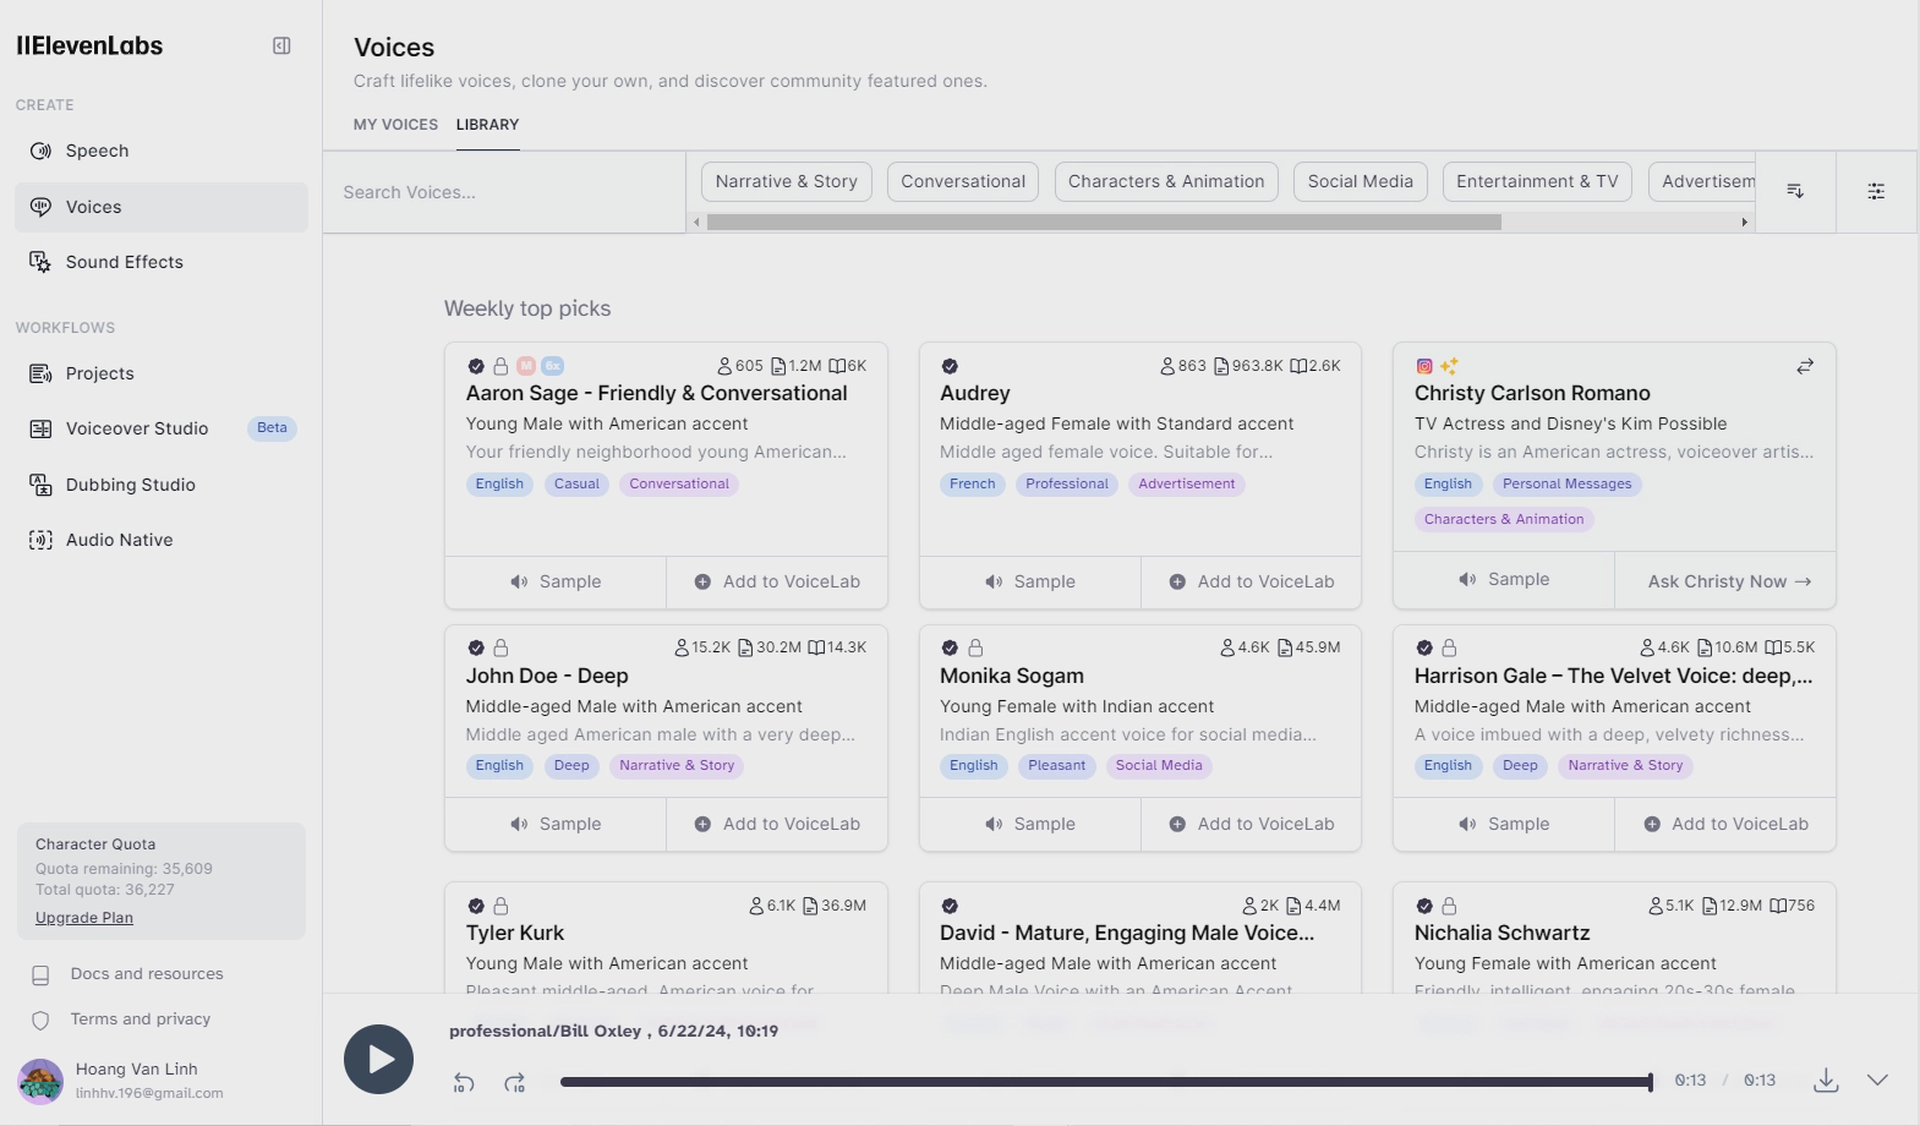This screenshot has width=1920, height=1126.
Task: Click verified badge on Audrey card
Action: pyautogui.click(x=950, y=367)
